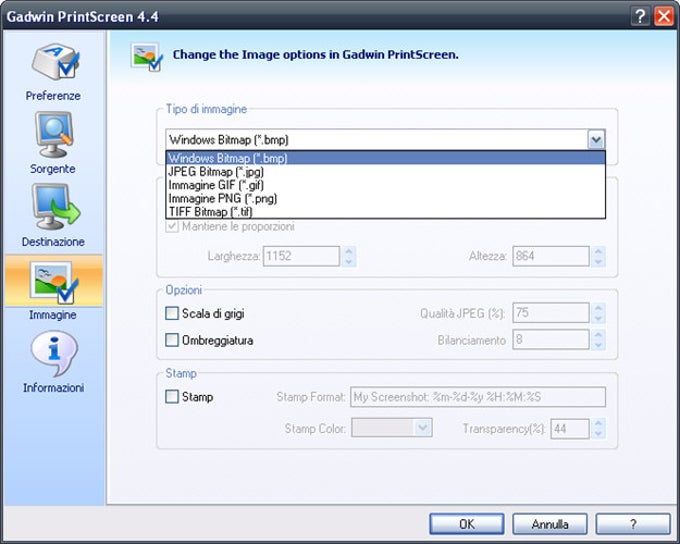
Task: Enable the Scala di grigi checkbox
Action: point(172,313)
